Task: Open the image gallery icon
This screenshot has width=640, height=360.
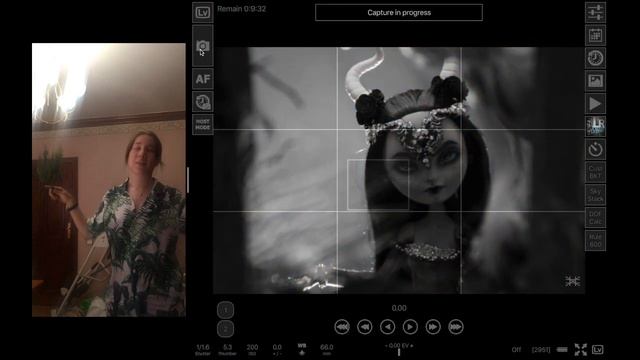Action: pos(595,81)
